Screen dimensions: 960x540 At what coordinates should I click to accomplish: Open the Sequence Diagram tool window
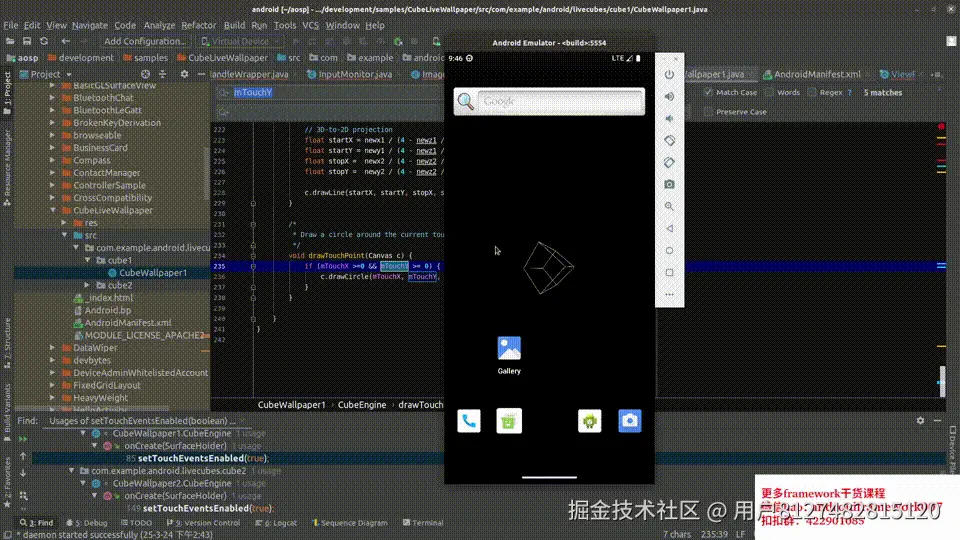[x=350, y=523]
